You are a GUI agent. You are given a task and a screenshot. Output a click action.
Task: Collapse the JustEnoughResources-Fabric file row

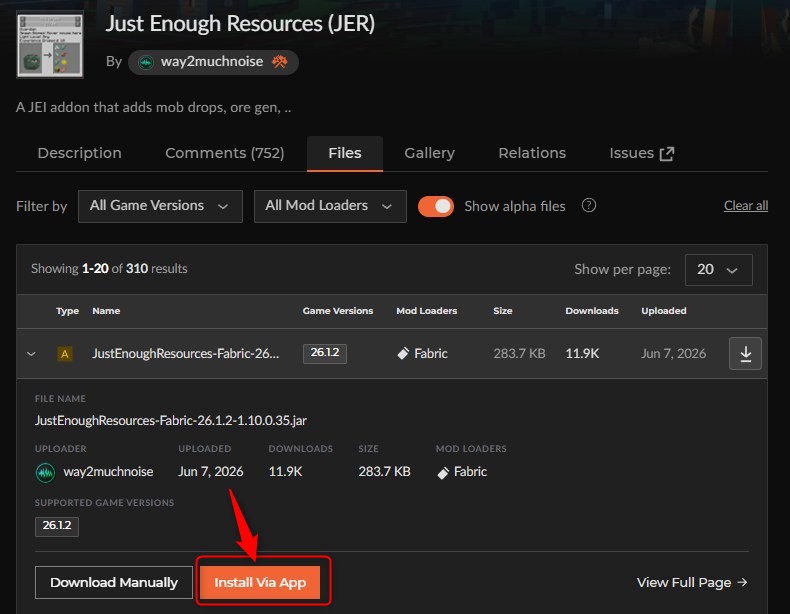point(31,354)
